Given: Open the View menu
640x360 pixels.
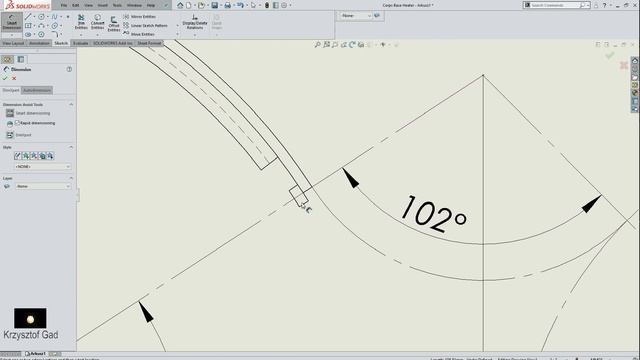Looking at the screenshot, I should click(x=89, y=5).
